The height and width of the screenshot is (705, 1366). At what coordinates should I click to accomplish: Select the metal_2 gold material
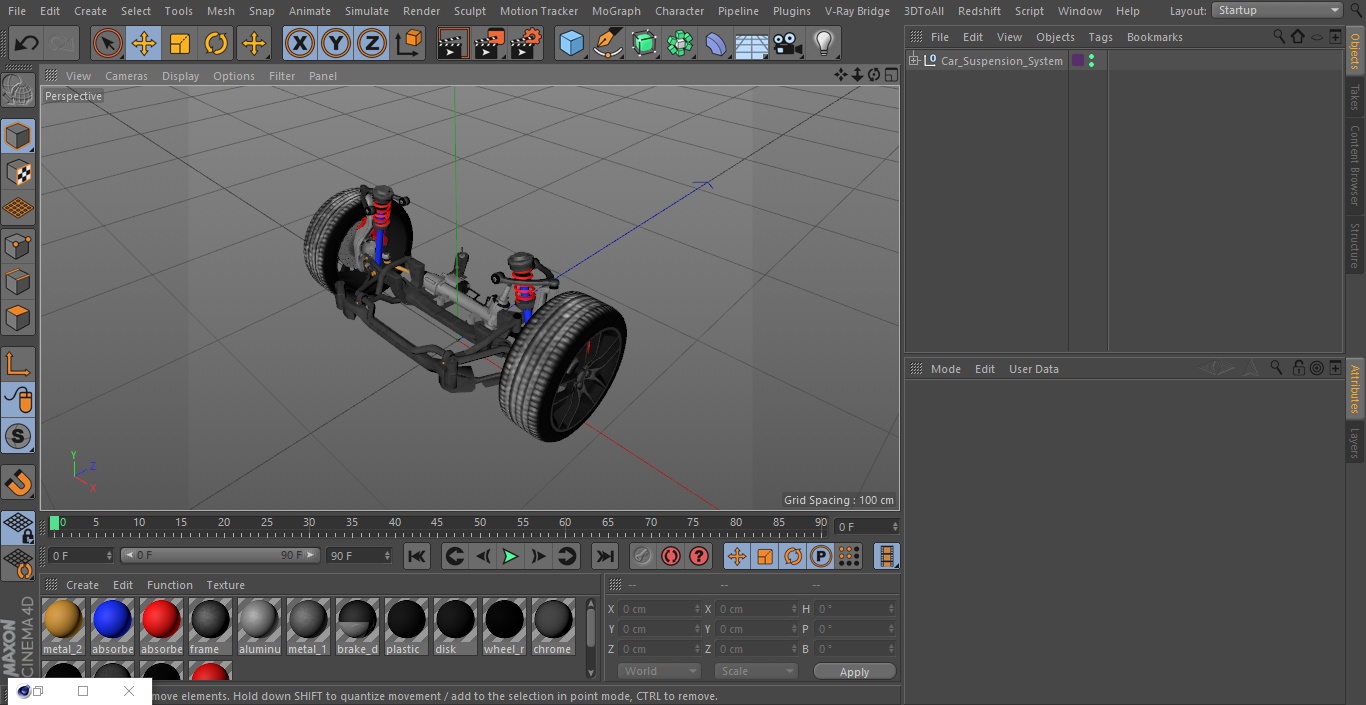[63, 627]
